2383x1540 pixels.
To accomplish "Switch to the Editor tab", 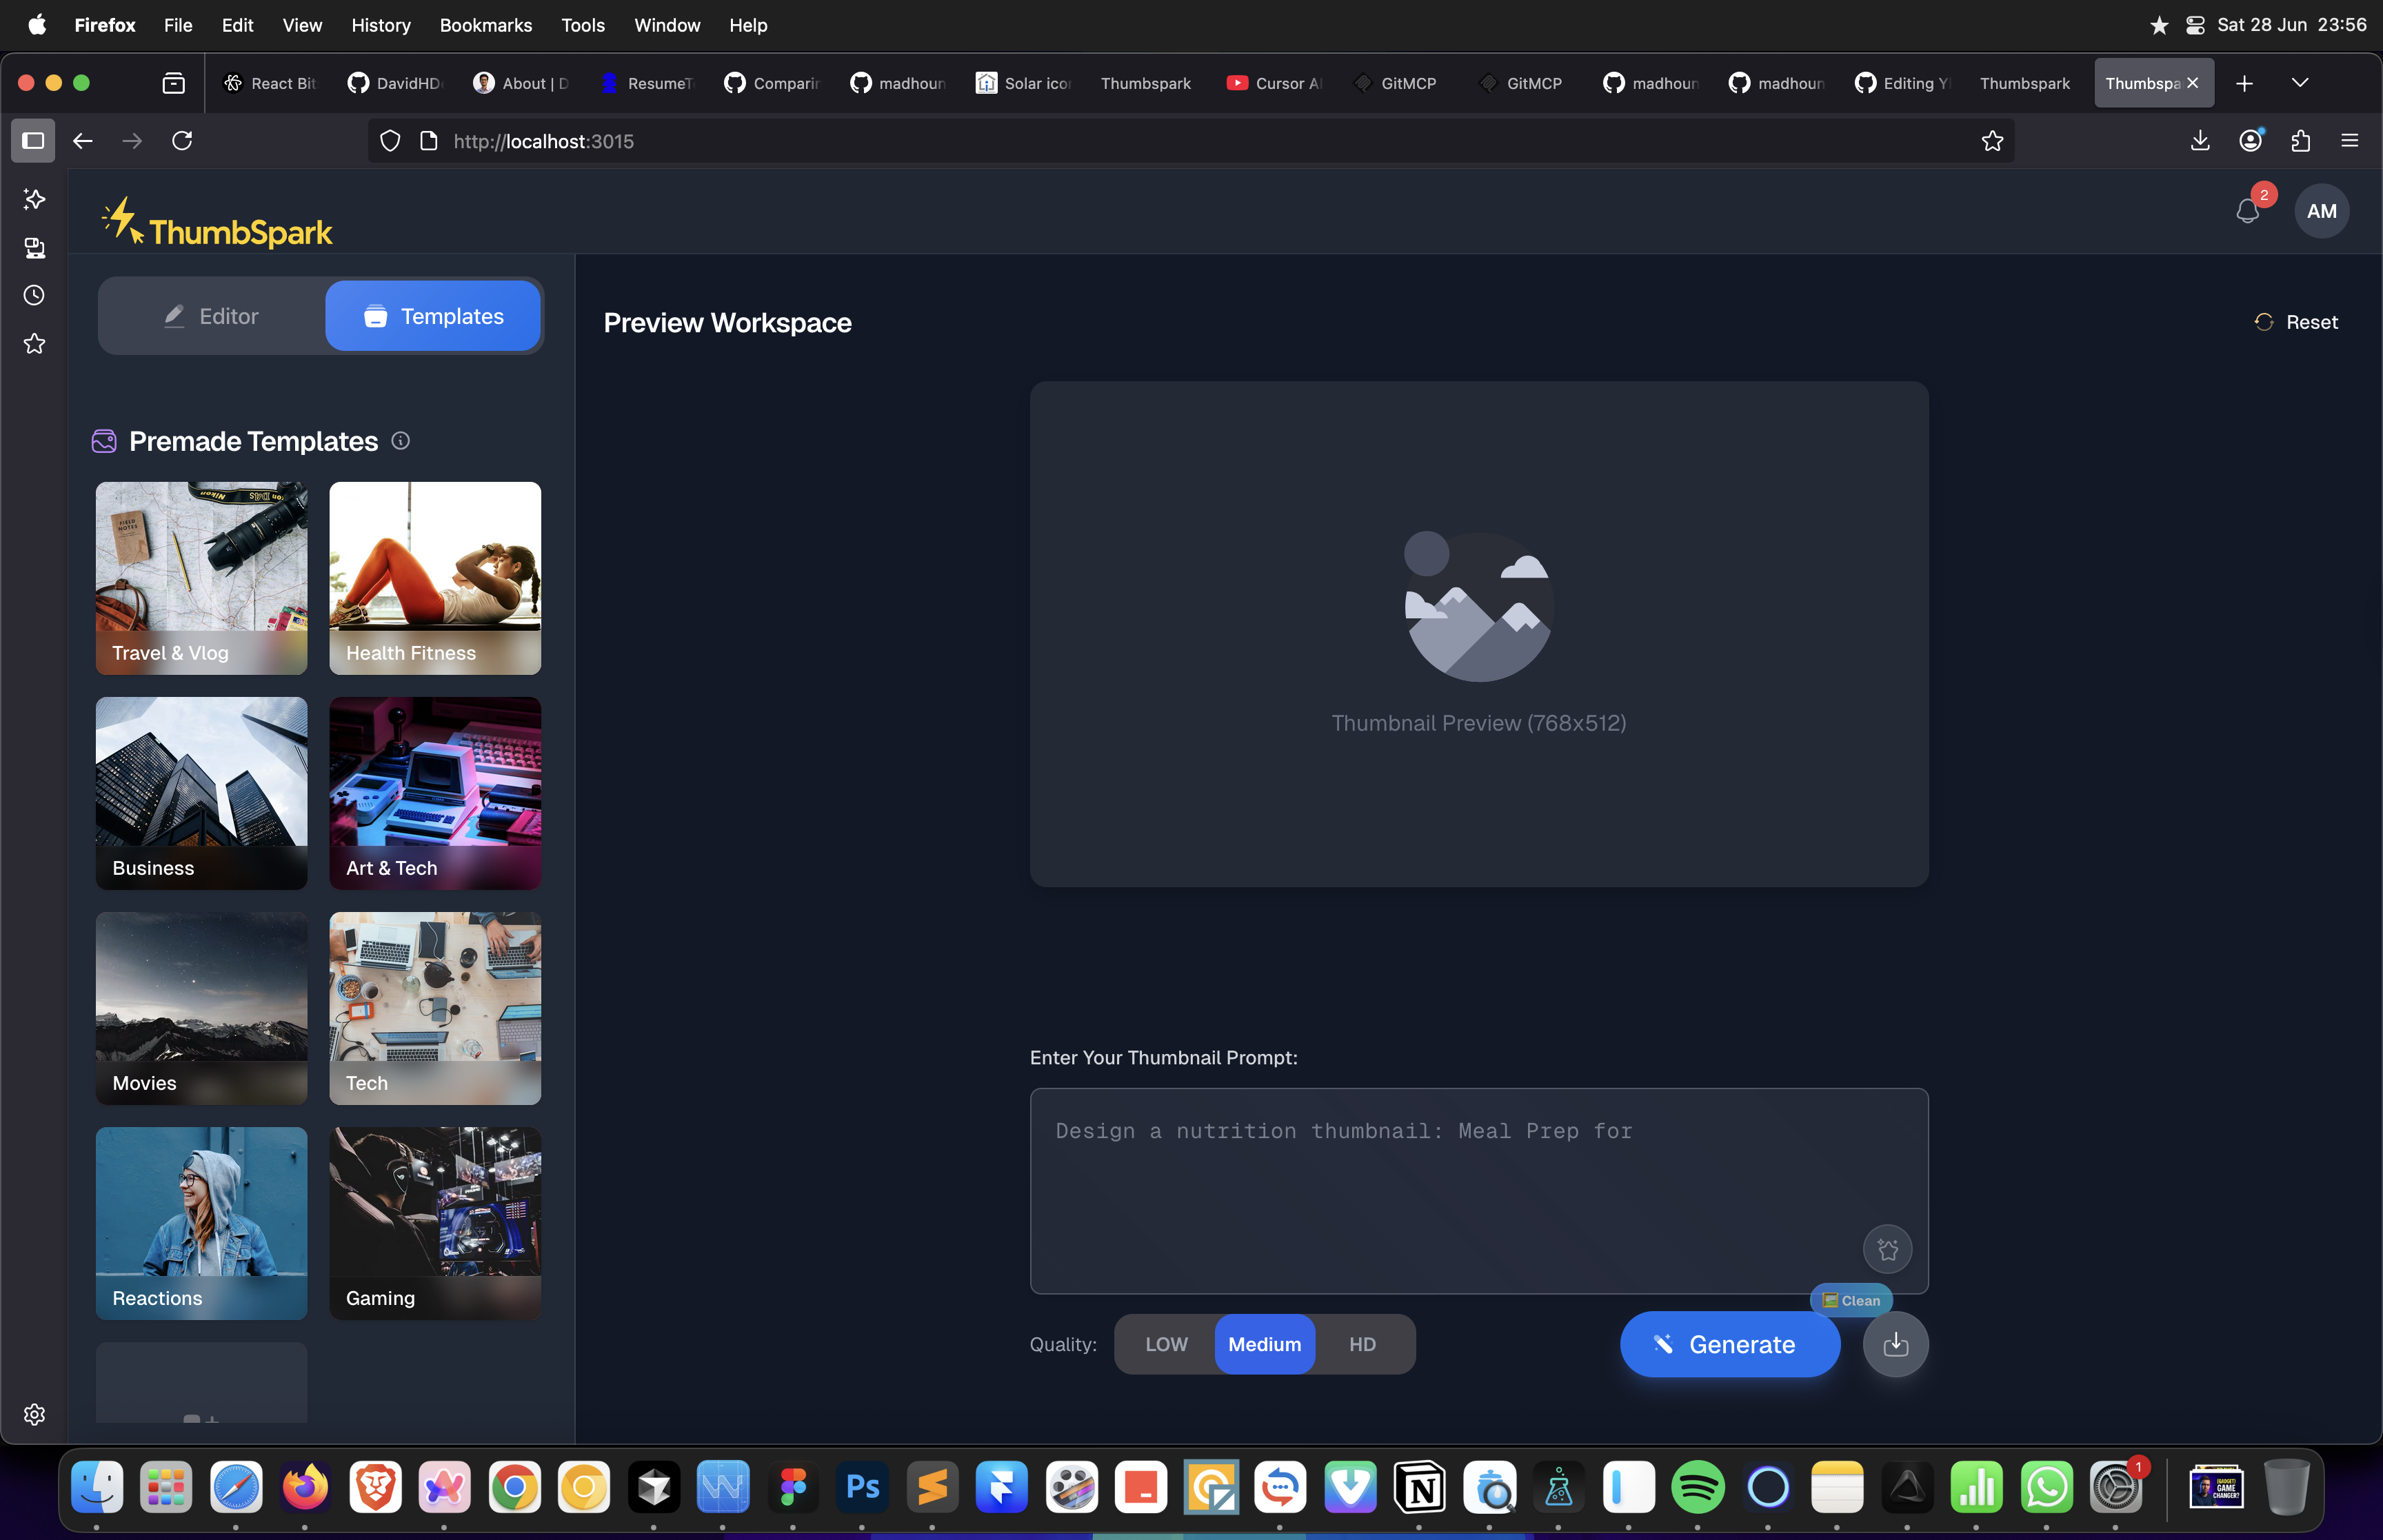I will click(212, 316).
